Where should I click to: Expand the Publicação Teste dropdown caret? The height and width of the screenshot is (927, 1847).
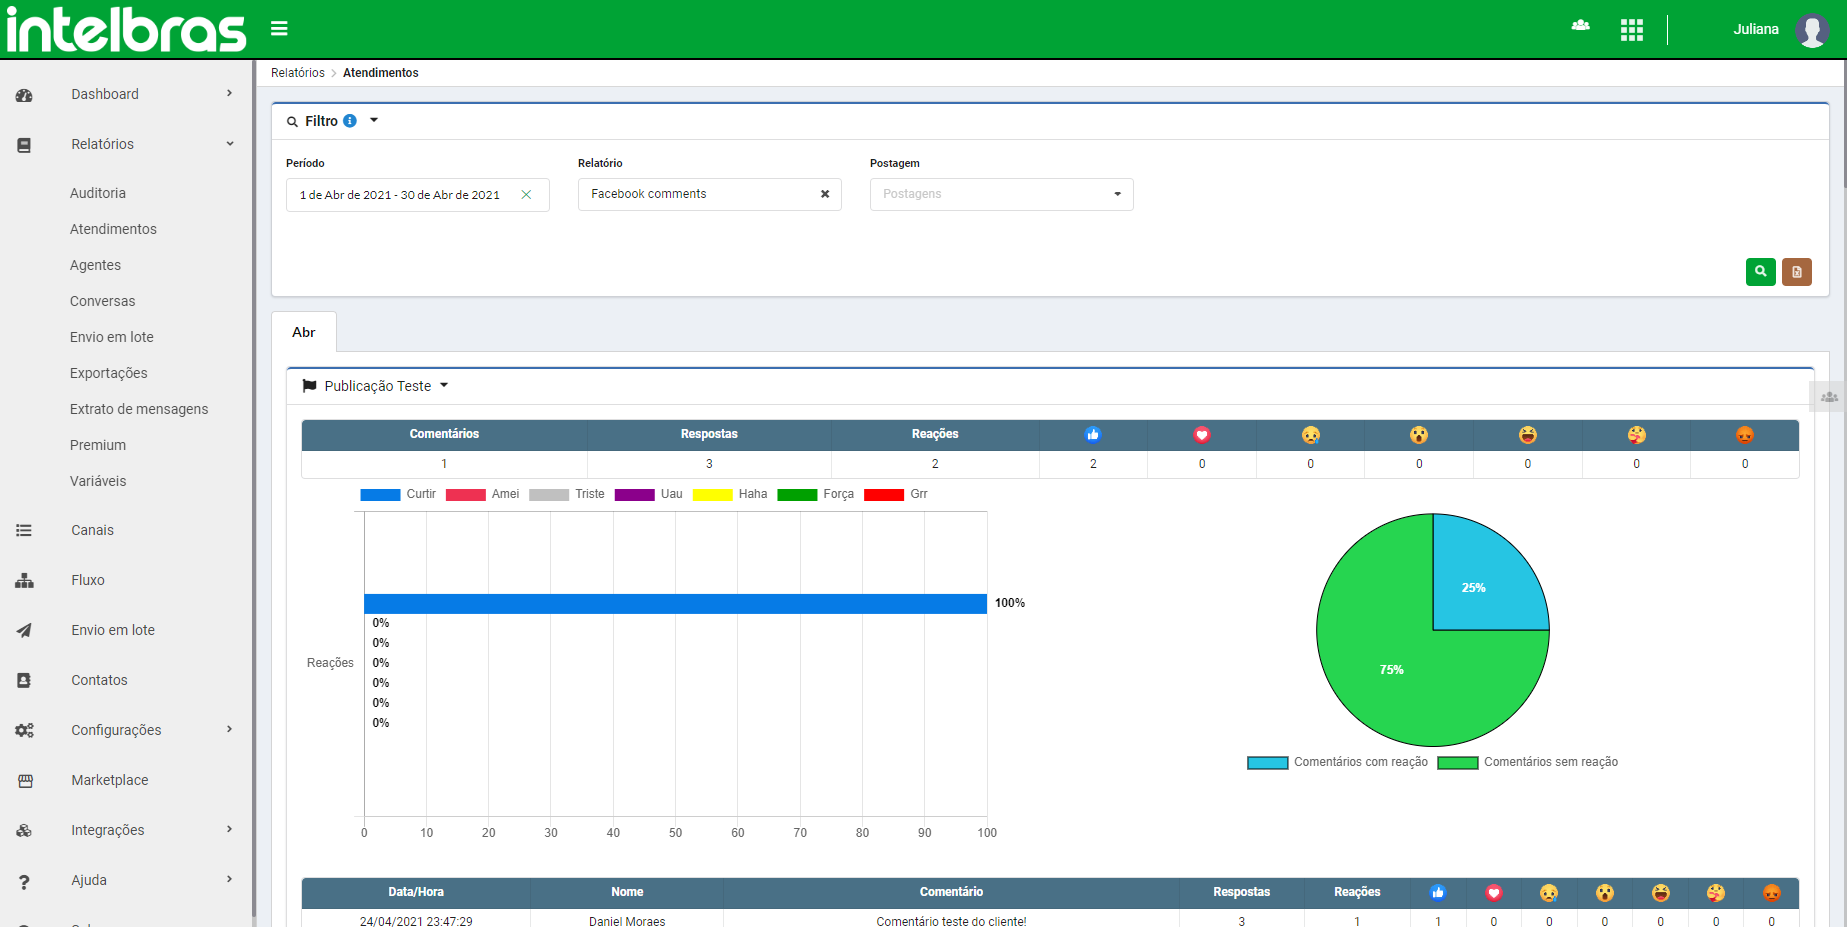pyautogui.click(x=444, y=386)
